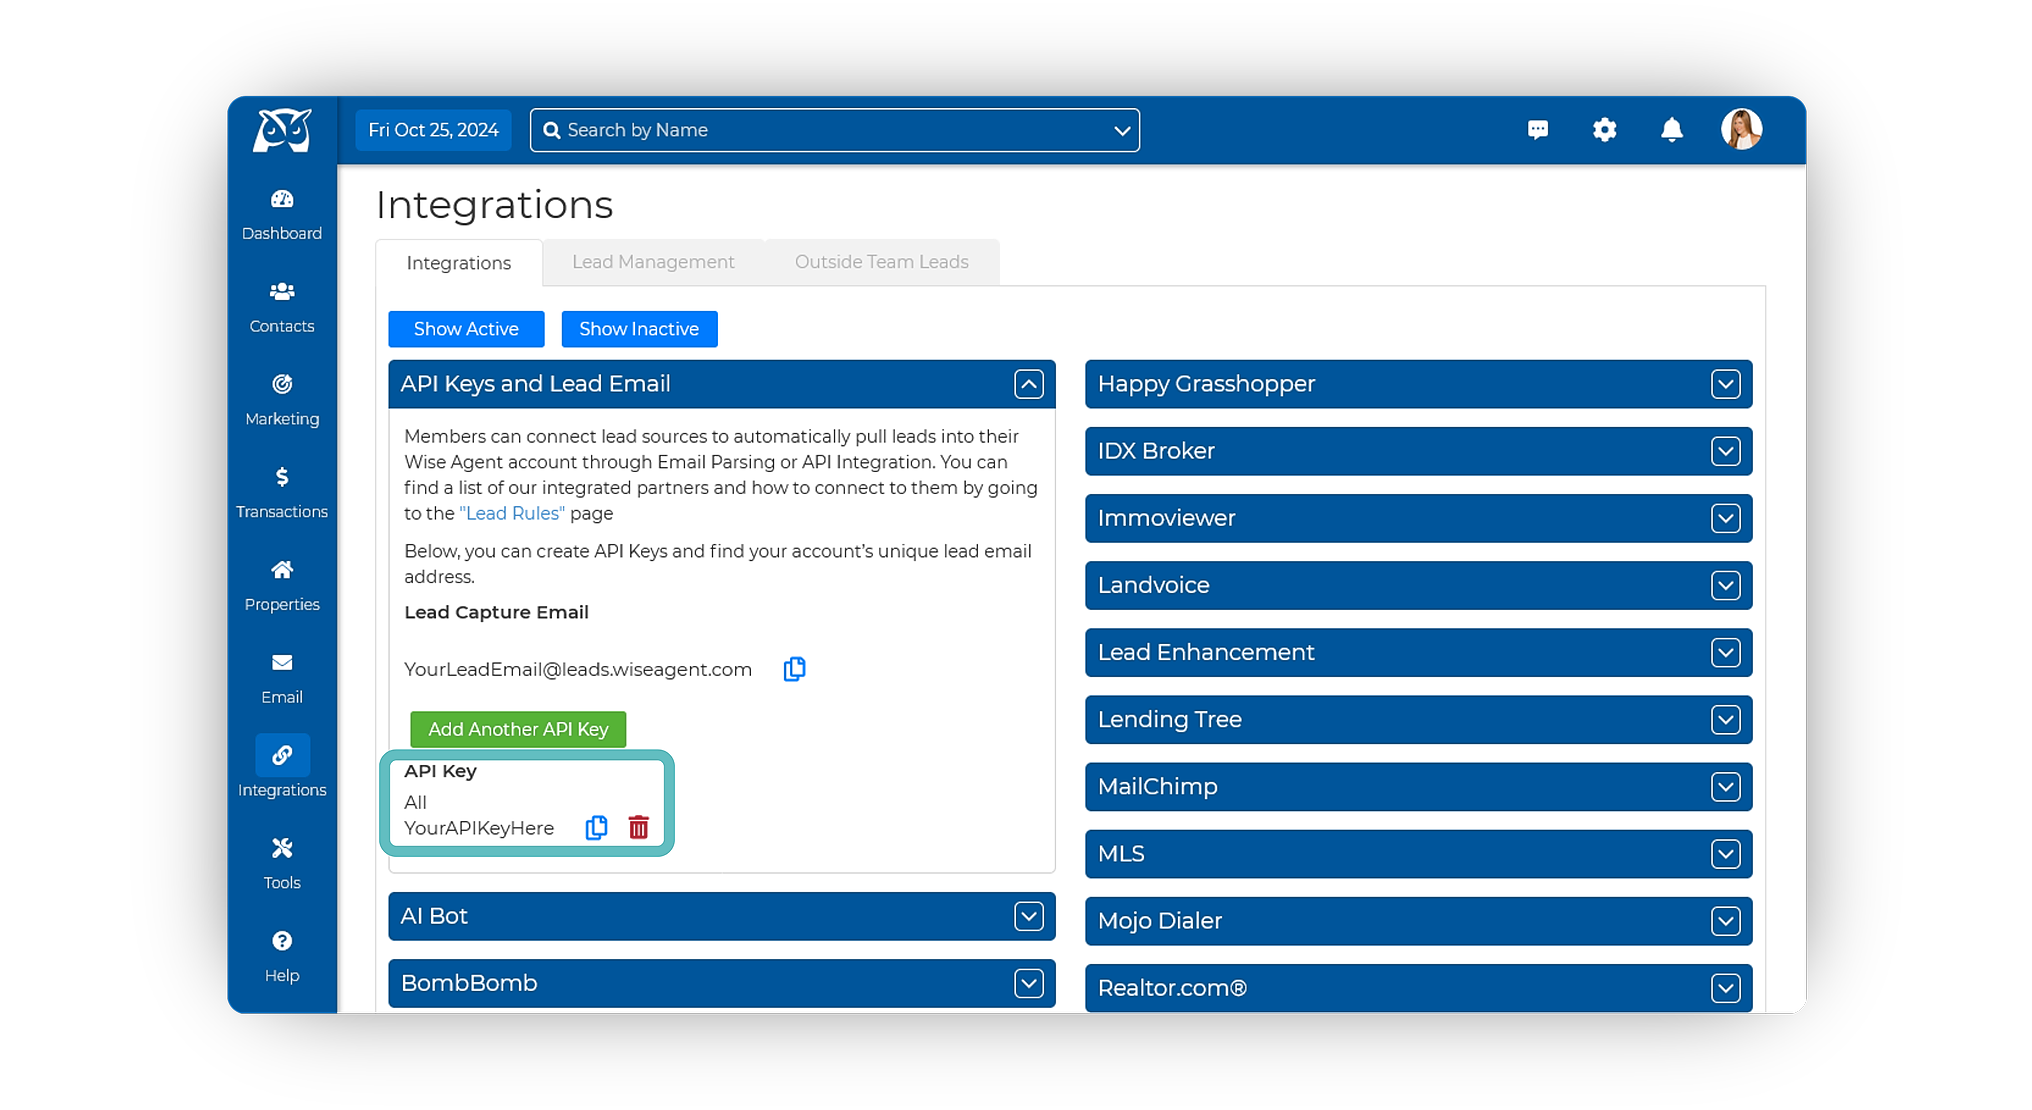This screenshot has width=2032, height=1110.
Task: Click the API Key label
Action: (440, 771)
